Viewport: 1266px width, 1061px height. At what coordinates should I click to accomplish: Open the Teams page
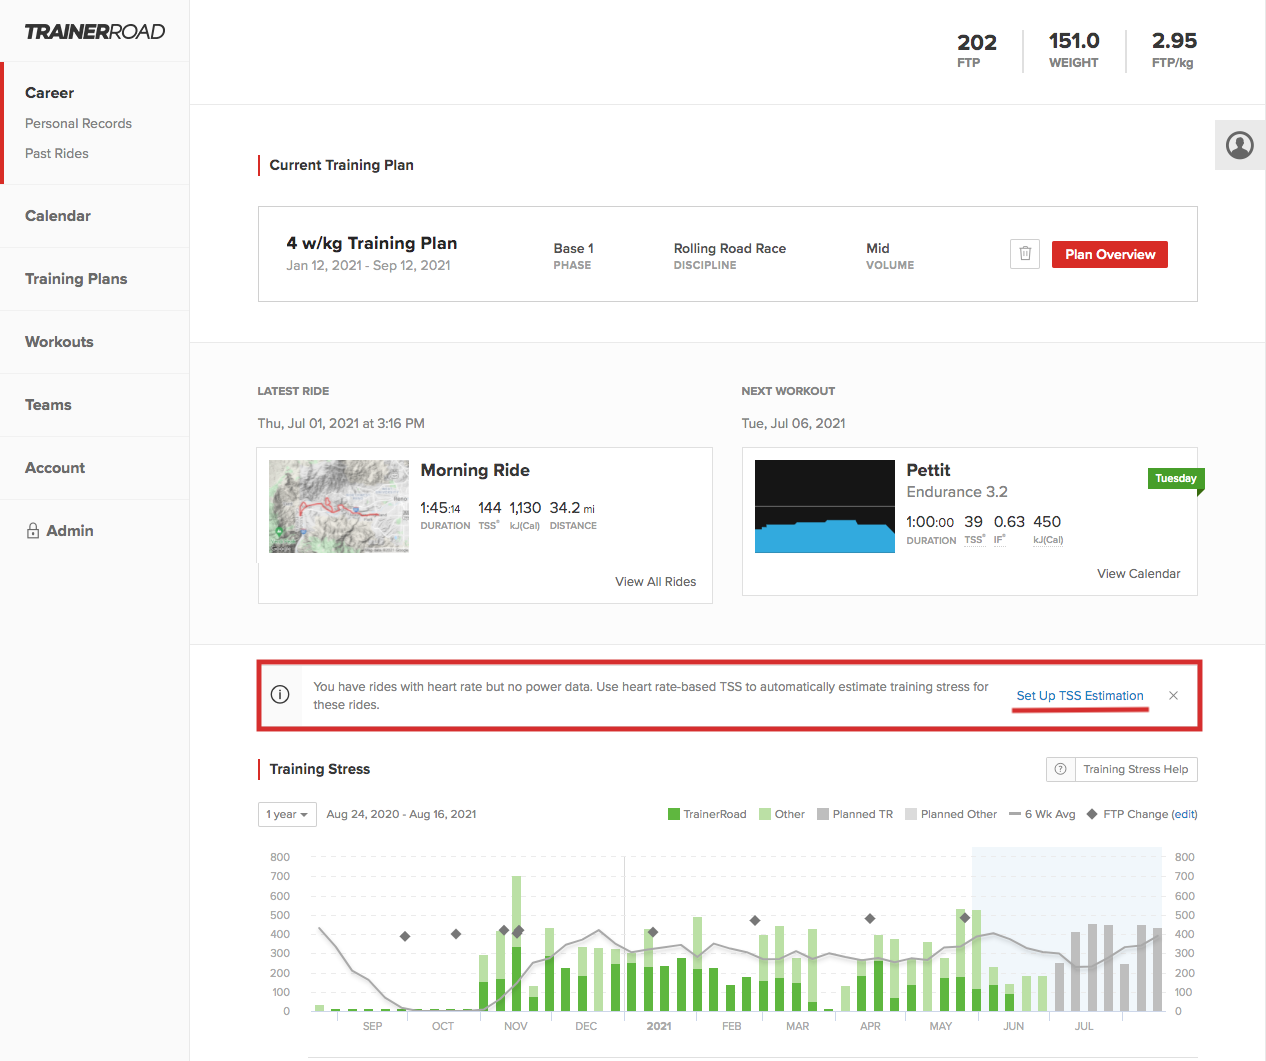pos(48,405)
